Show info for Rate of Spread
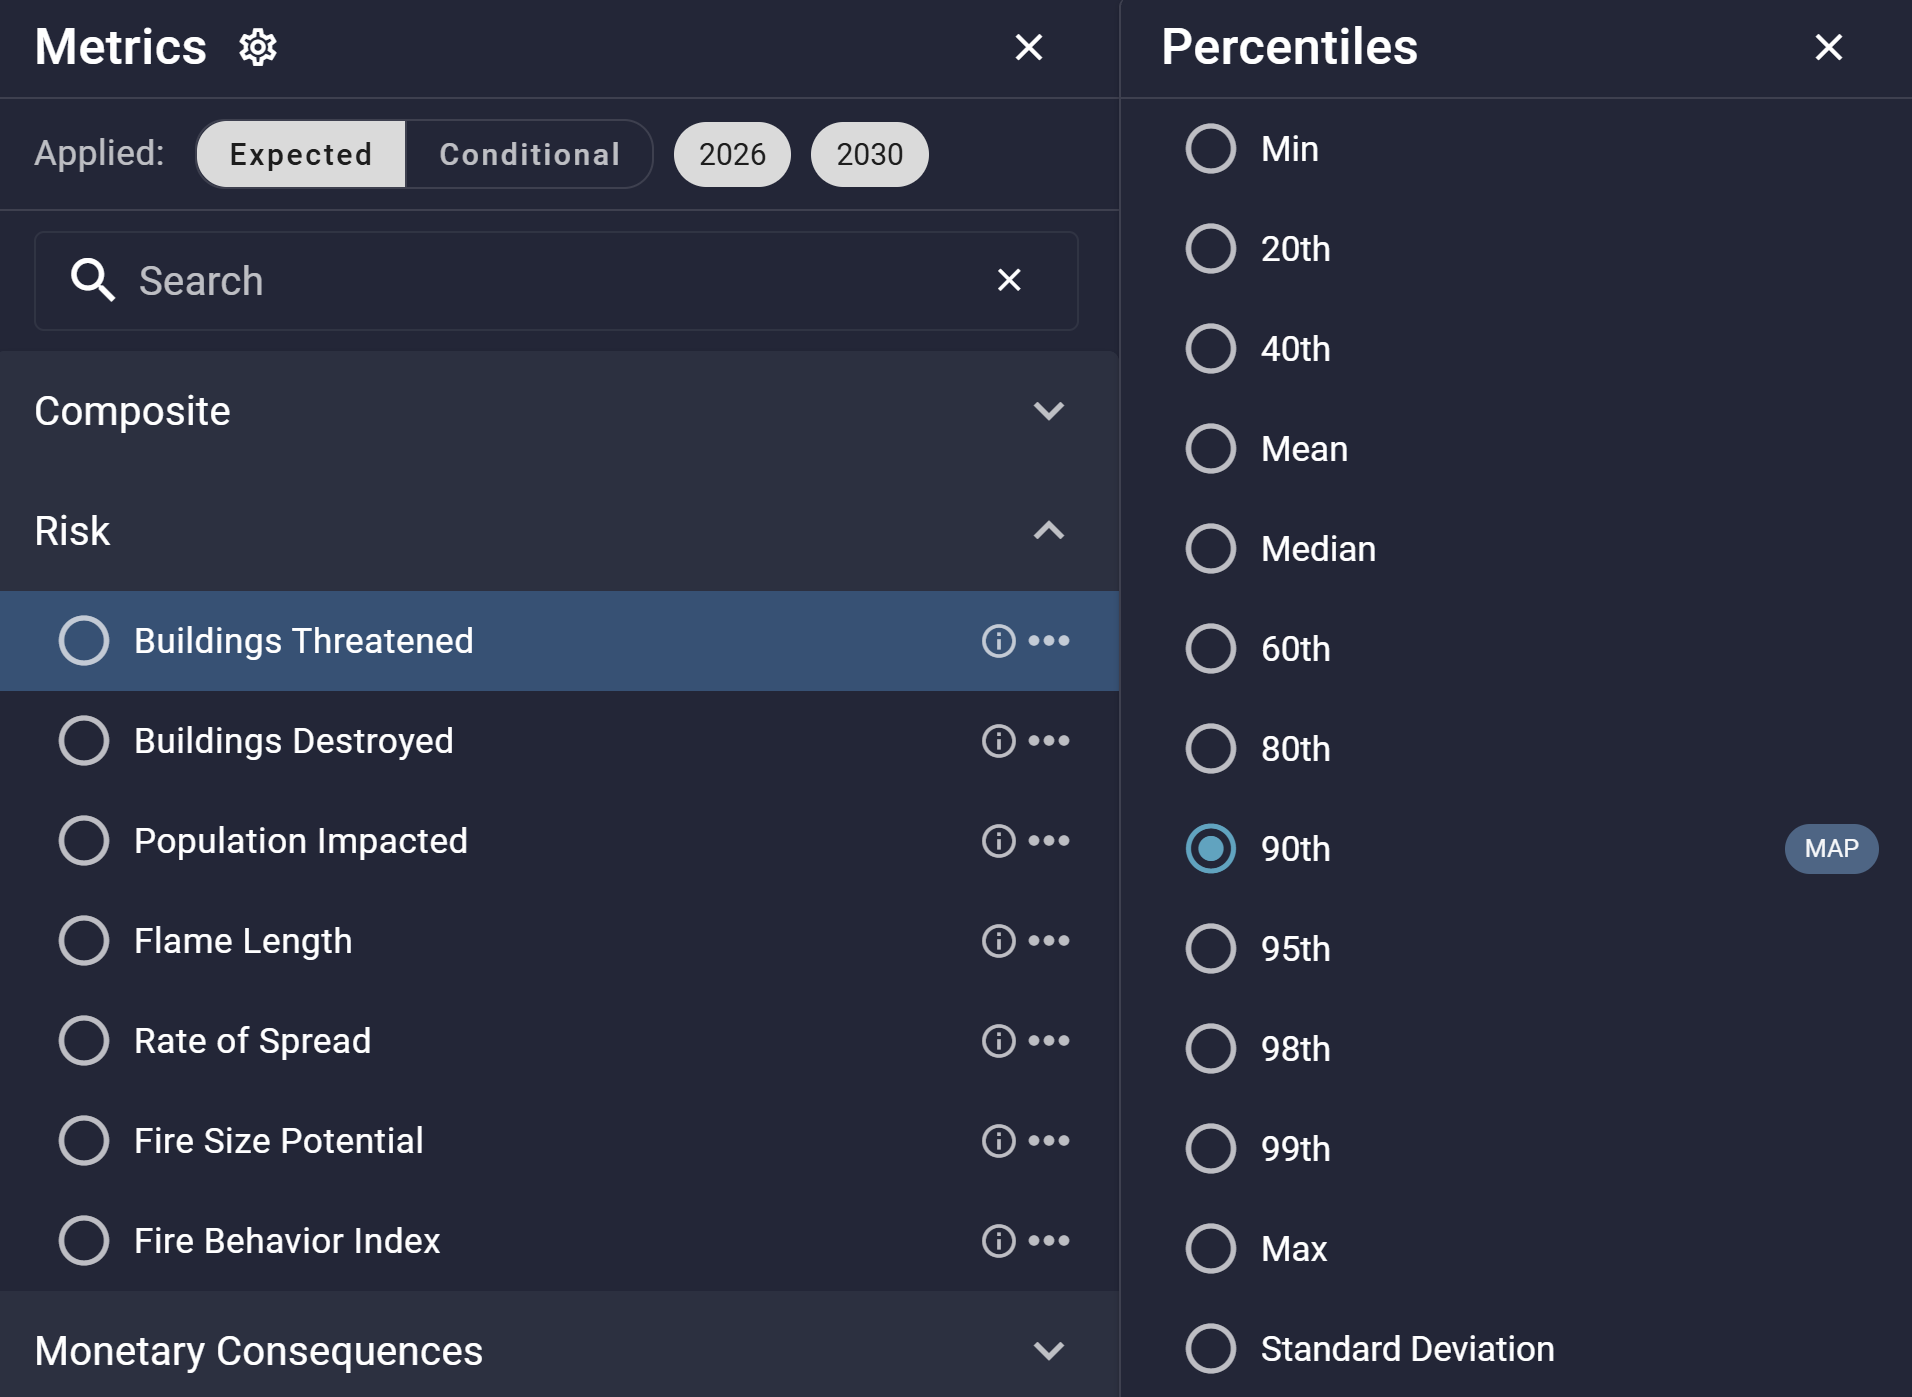The width and height of the screenshot is (1912, 1397). 998,1041
